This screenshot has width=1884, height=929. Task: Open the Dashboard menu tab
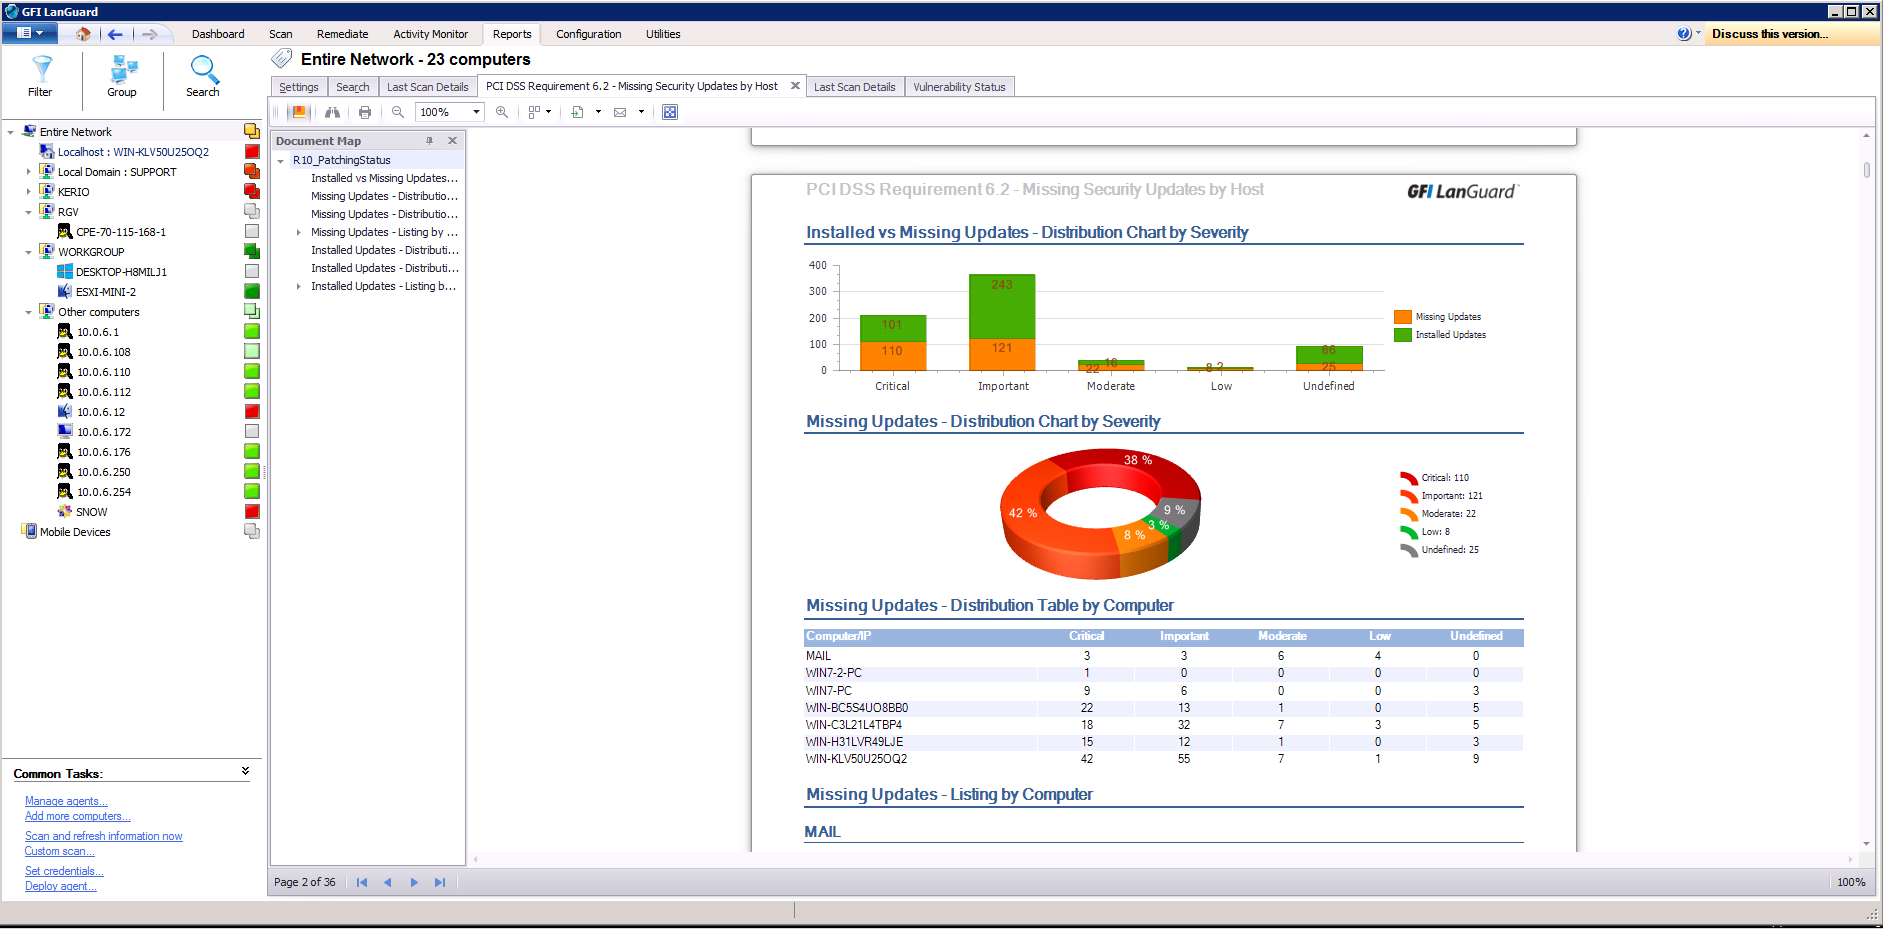218,34
